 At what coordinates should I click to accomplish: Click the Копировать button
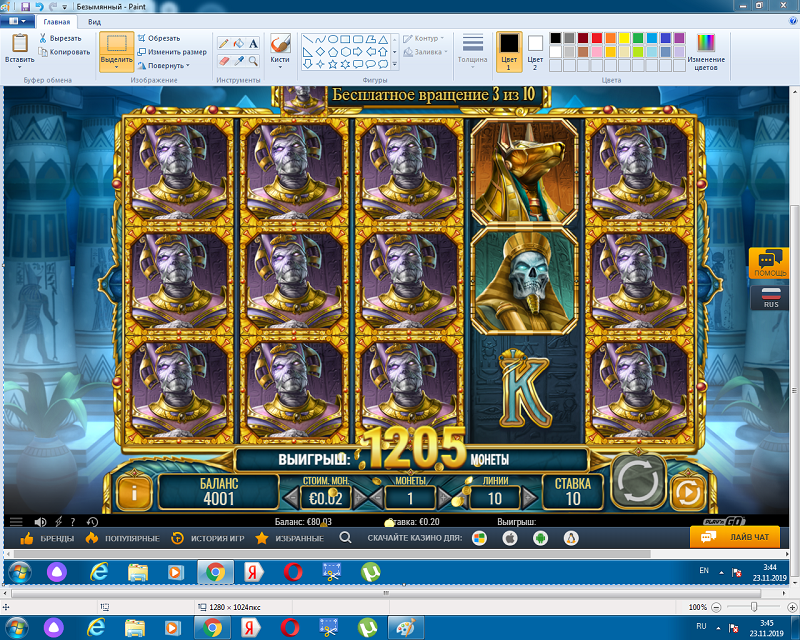tap(64, 52)
